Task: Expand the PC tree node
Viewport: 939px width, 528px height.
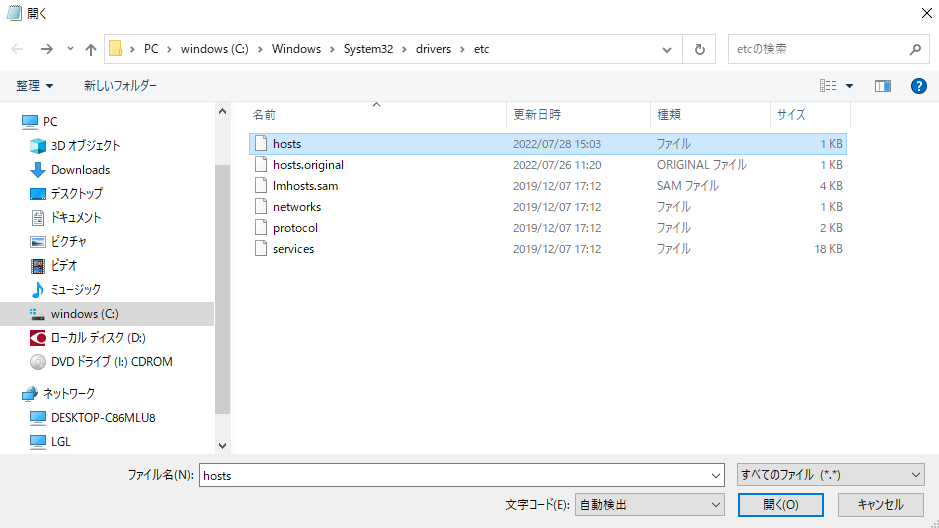Action: pos(10,122)
